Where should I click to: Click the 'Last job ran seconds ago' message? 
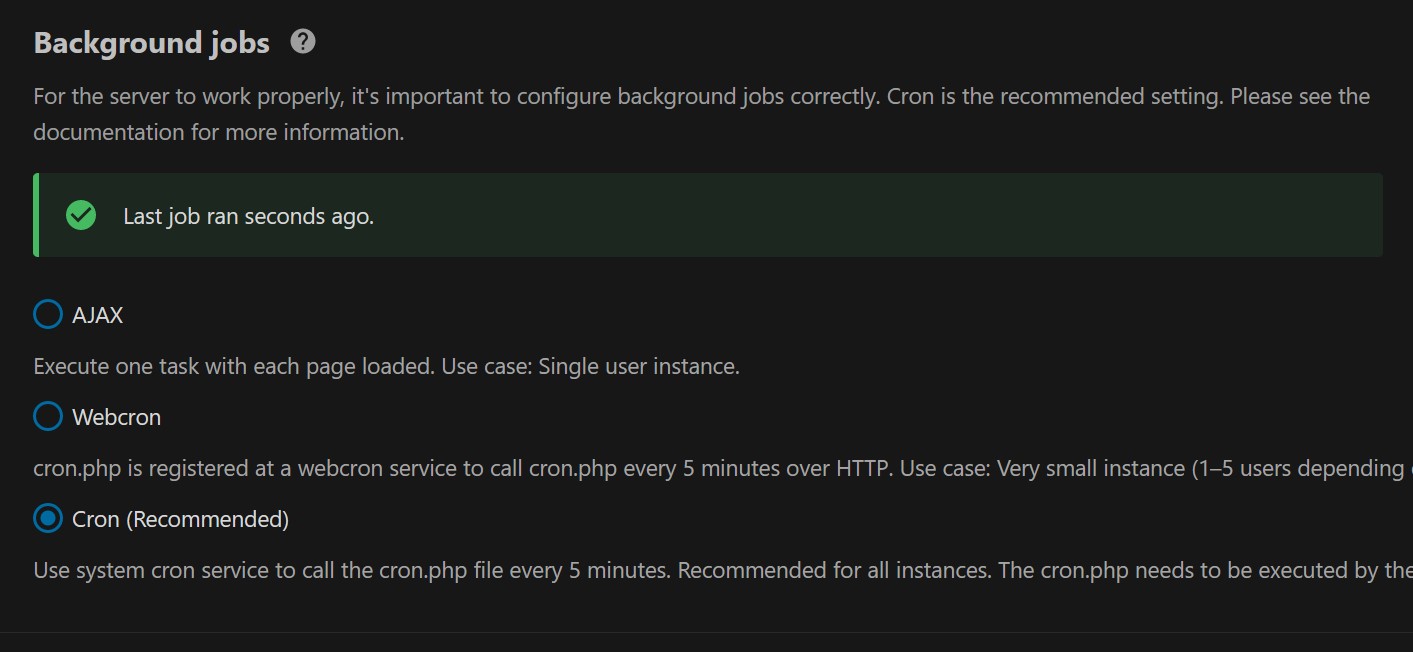point(249,216)
